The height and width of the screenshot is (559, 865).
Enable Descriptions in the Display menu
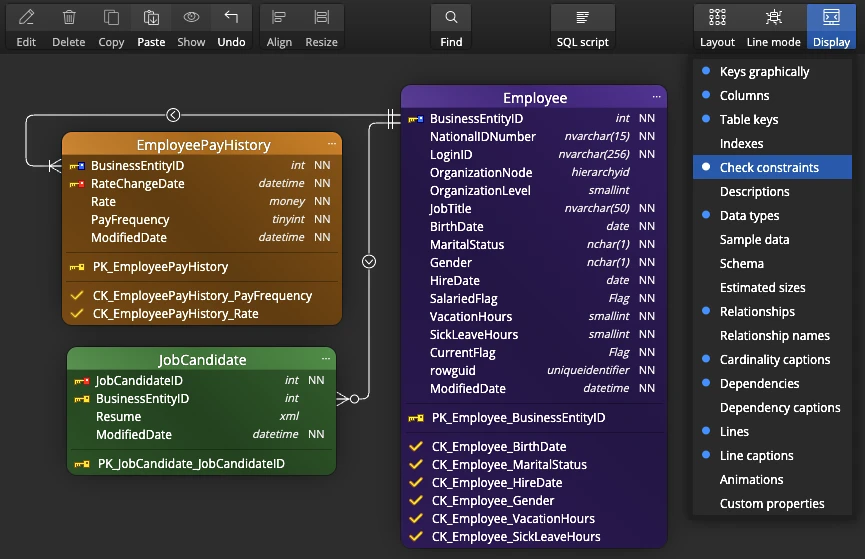[772, 191]
